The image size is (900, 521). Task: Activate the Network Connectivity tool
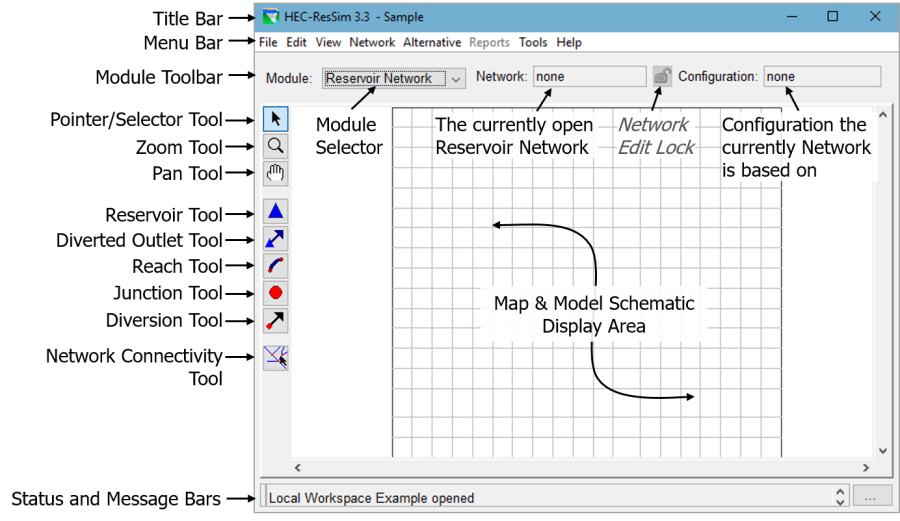point(276,357)
